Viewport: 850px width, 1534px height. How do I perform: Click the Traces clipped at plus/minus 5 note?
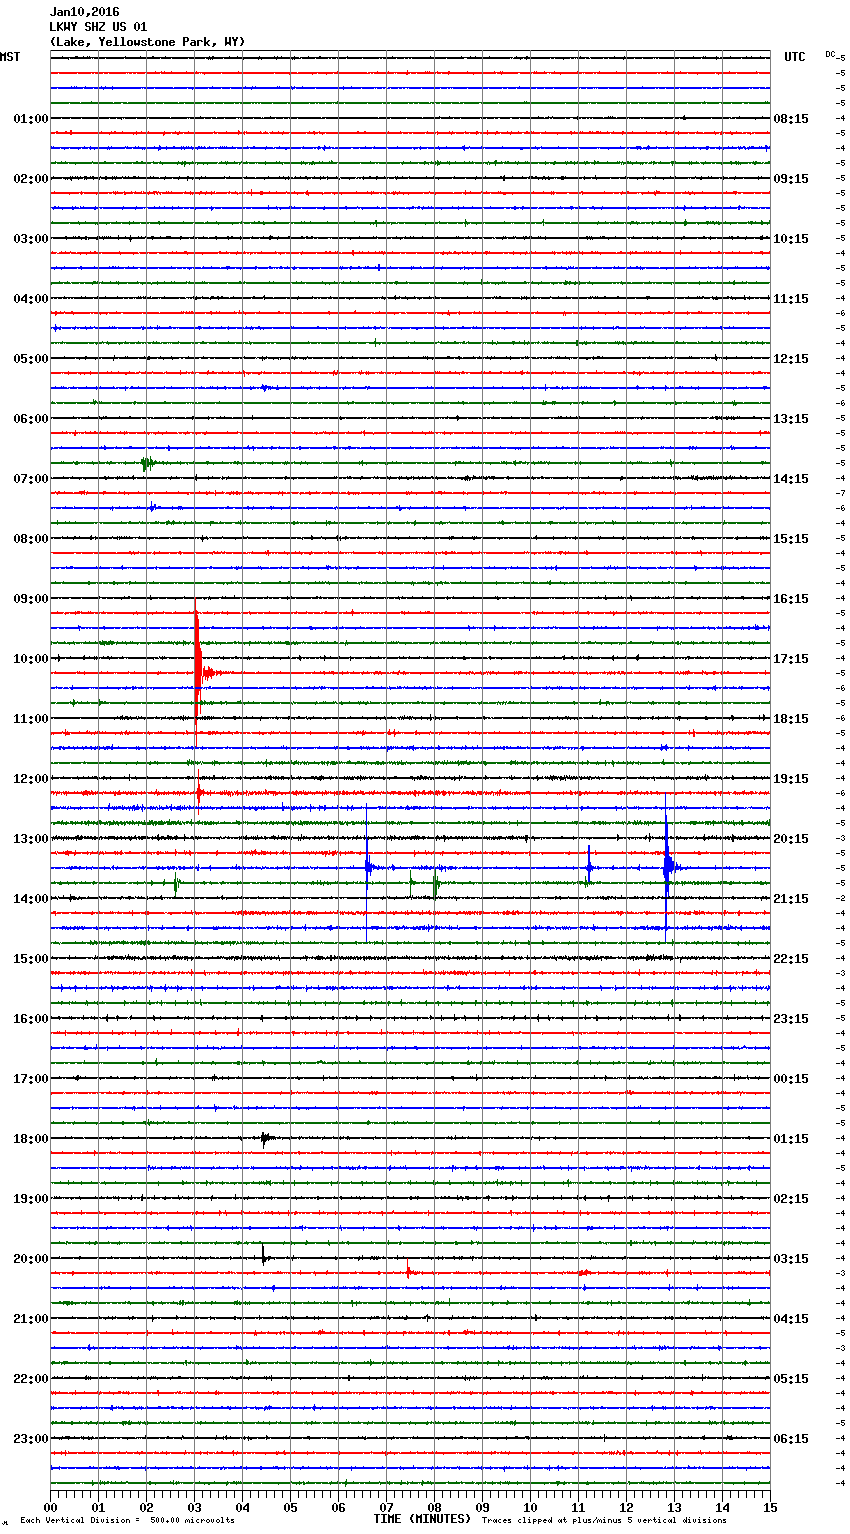click(x=604, y=1521)
